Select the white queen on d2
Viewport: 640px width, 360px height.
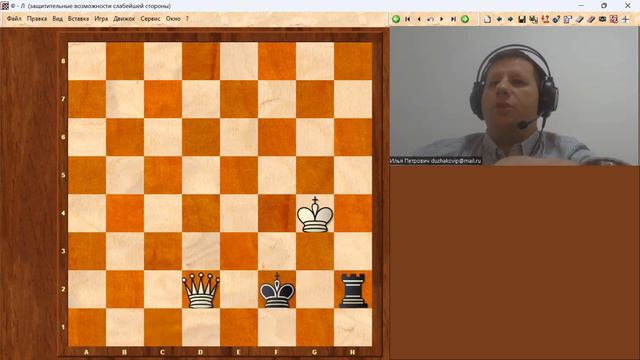[201, 290]
